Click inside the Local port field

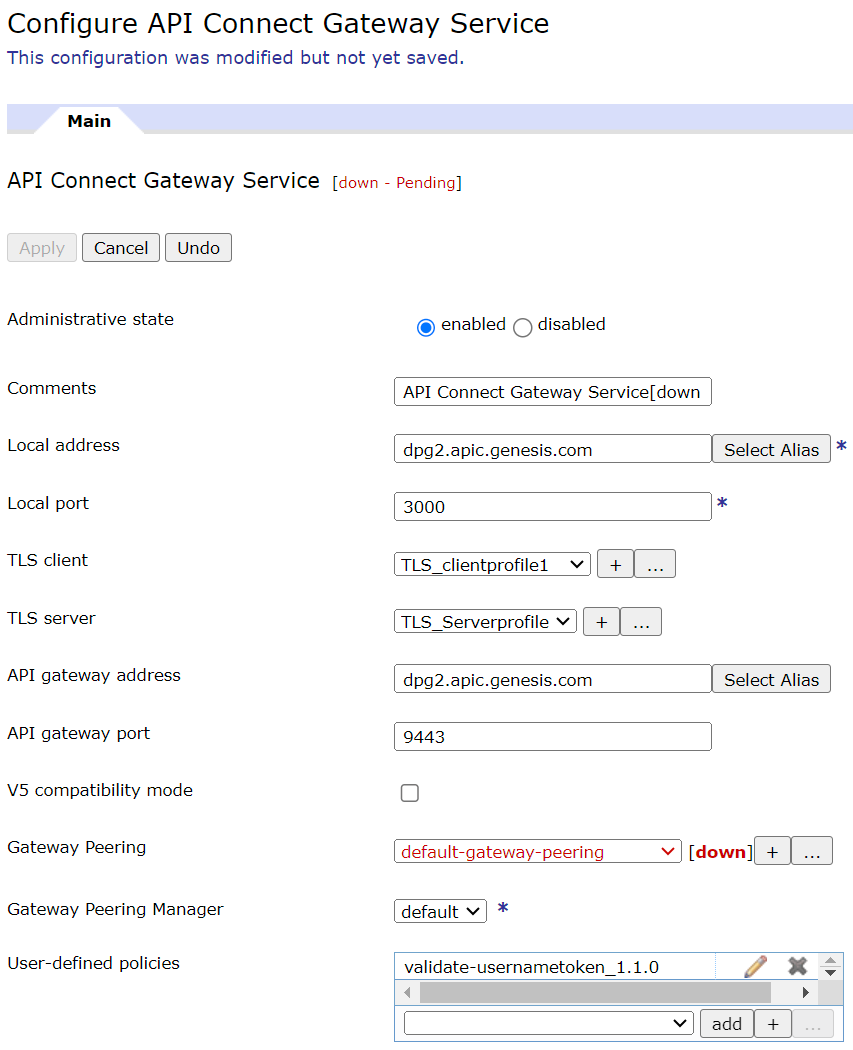tap(552, 506)
